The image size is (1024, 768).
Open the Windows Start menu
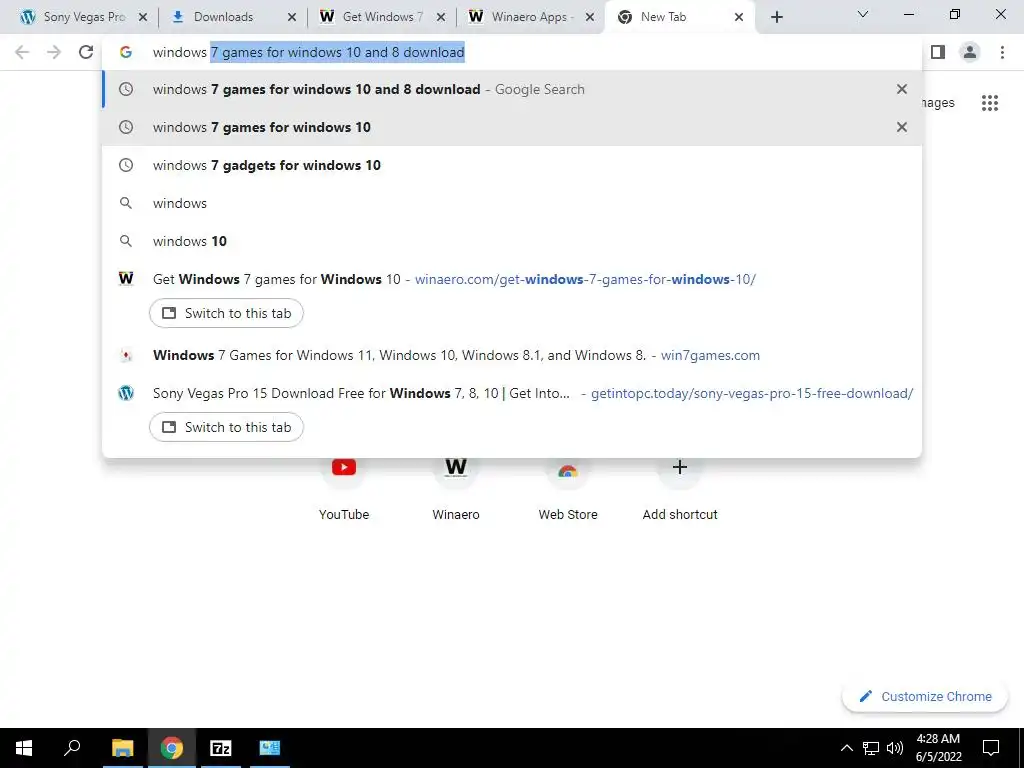pos(24,748)
